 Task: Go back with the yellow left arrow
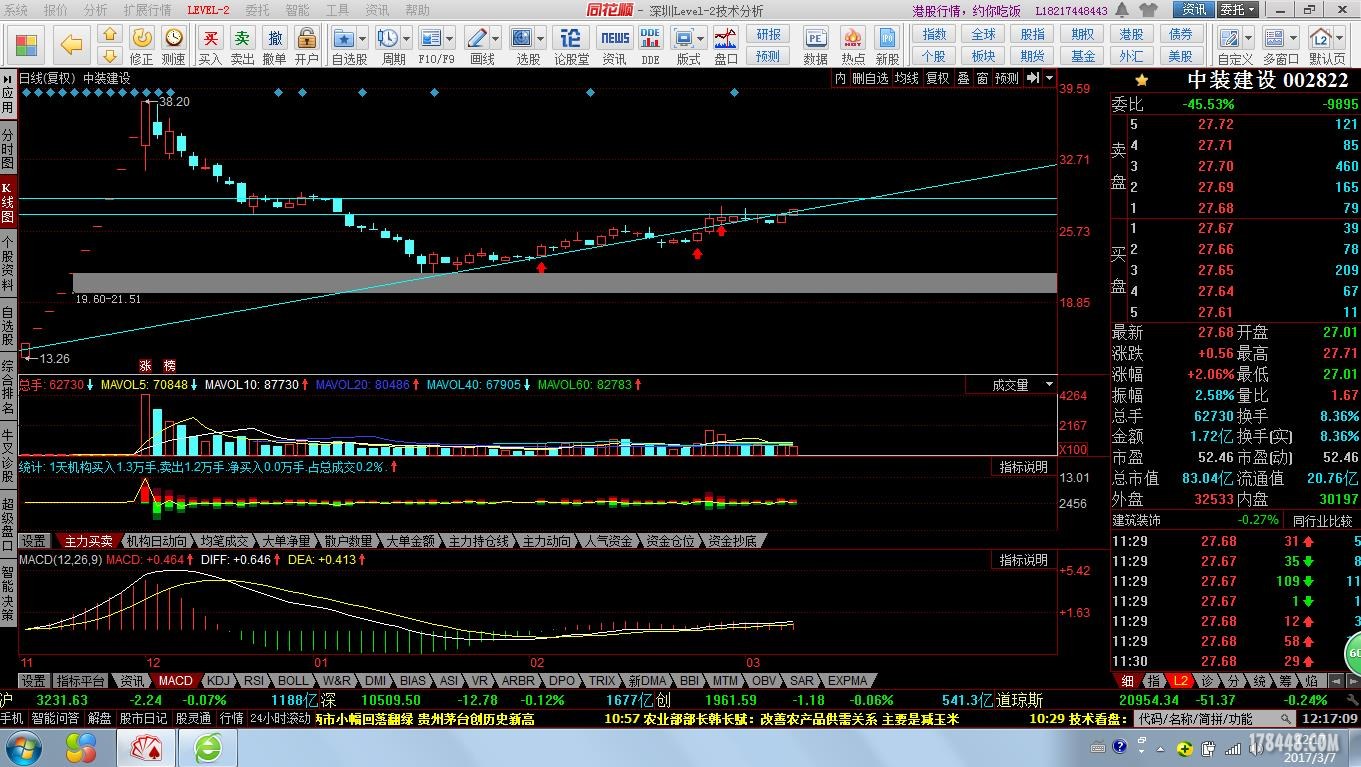coord(71,45)
